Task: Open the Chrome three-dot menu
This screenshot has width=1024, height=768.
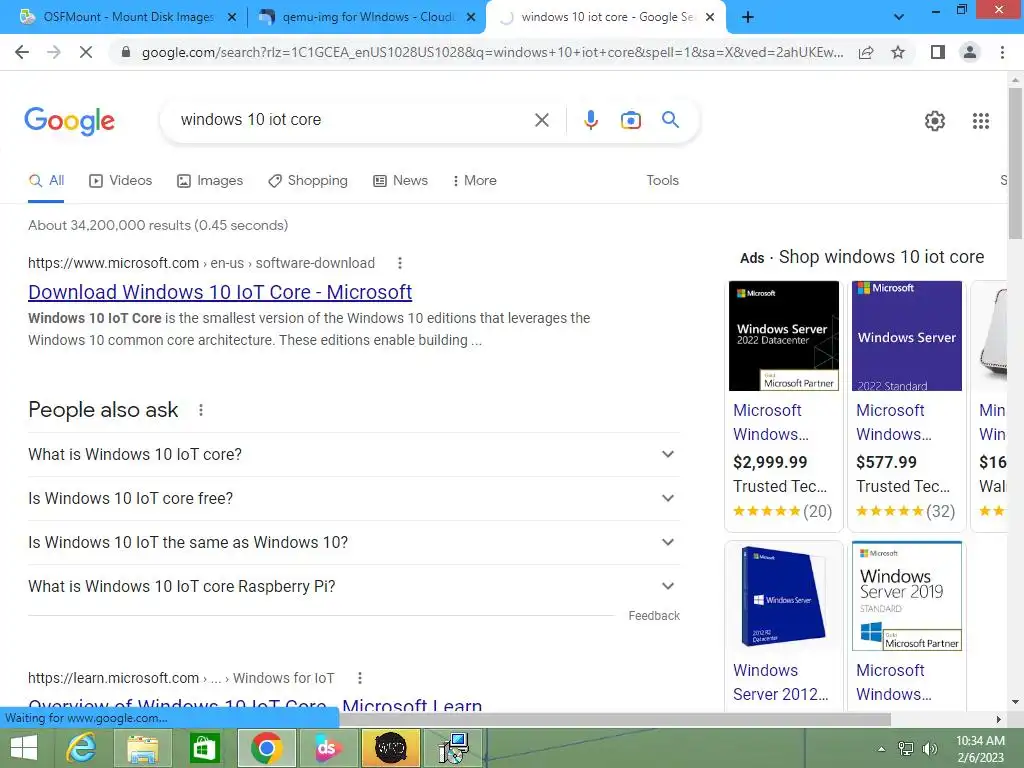Action: [x=1002, y=52]
